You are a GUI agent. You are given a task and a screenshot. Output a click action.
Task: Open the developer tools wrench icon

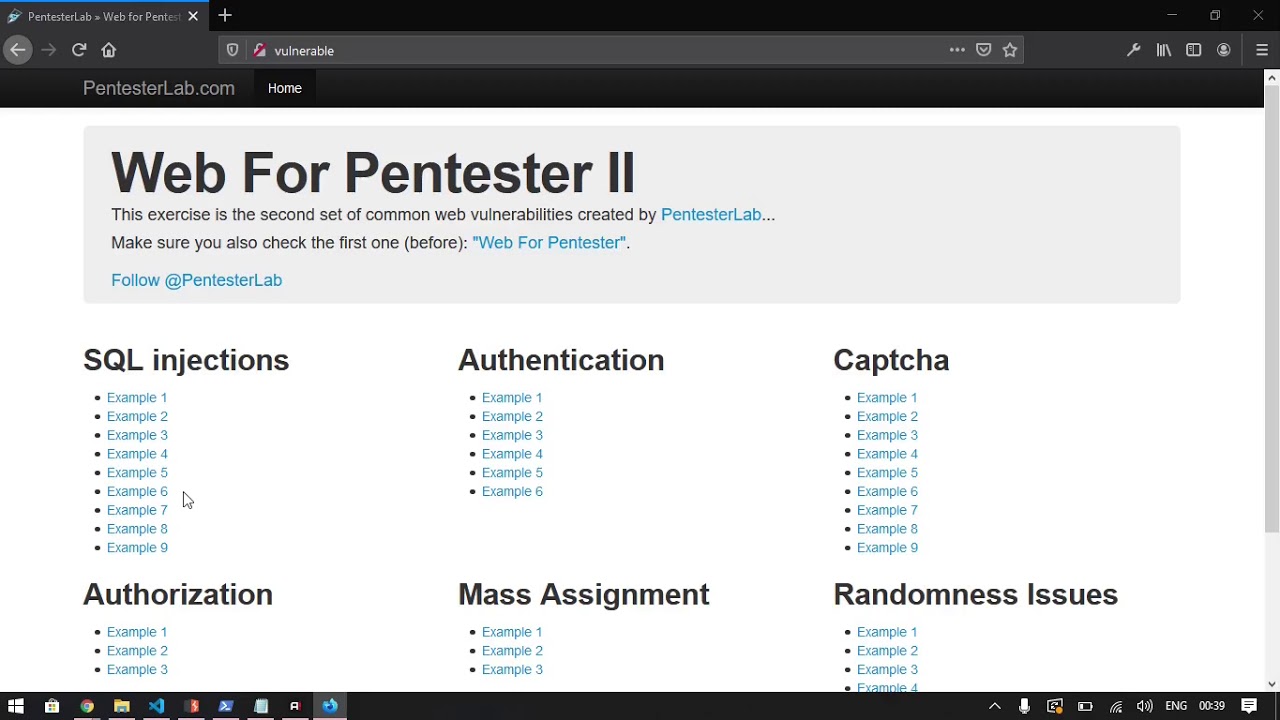point(1133,50)
